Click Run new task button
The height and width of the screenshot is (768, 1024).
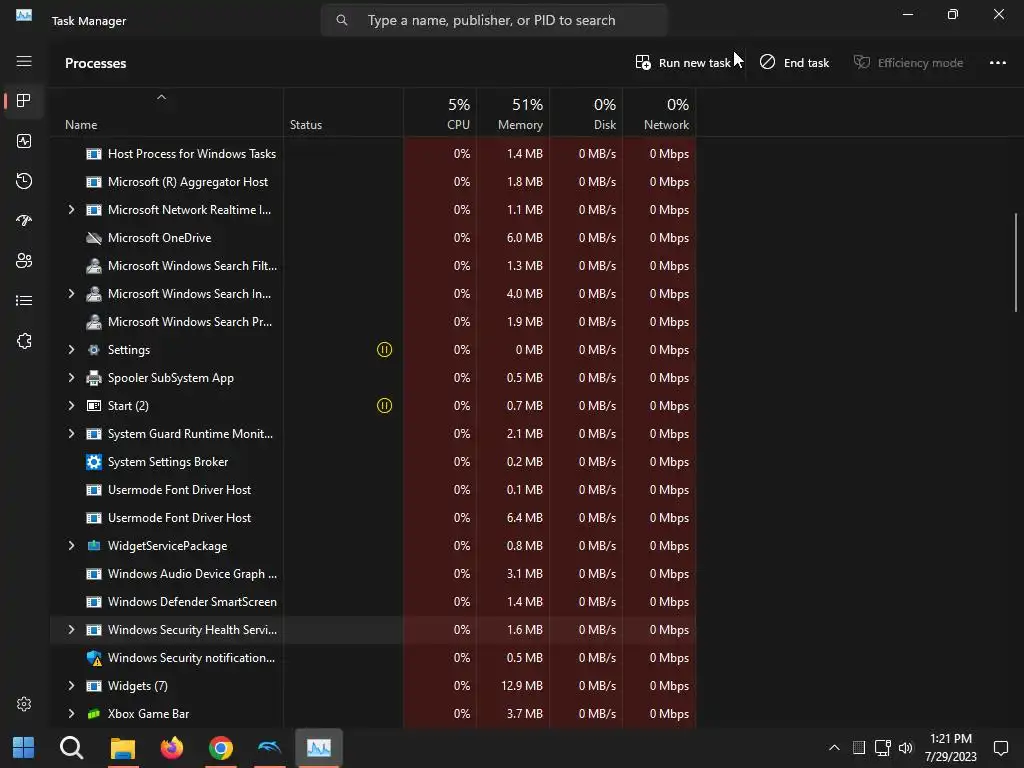pos(683,63)
